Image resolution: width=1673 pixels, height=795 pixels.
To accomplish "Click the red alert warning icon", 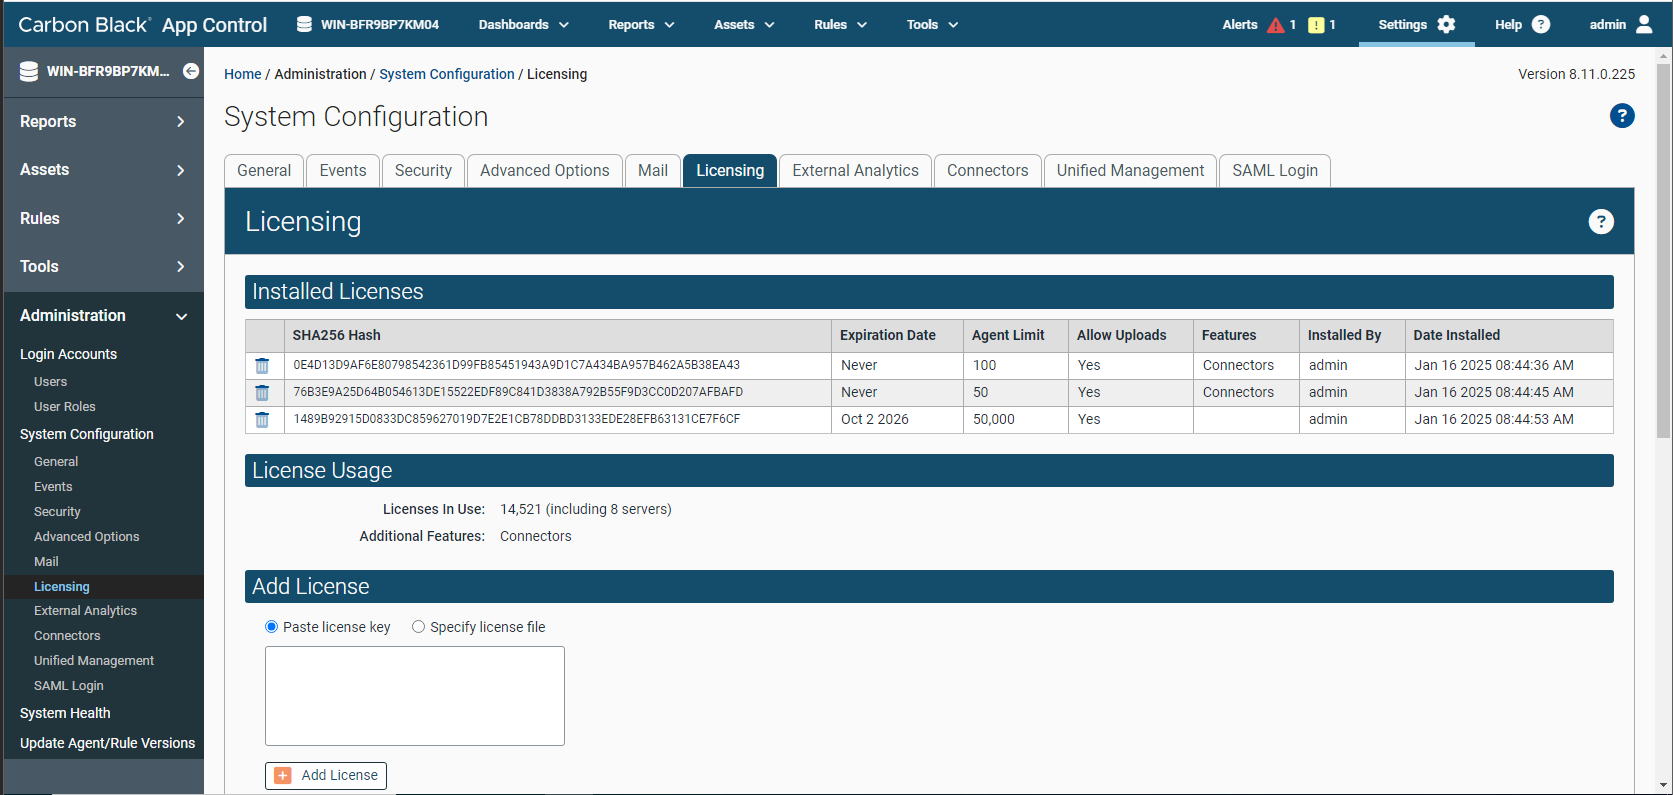I will point(1275,25).
